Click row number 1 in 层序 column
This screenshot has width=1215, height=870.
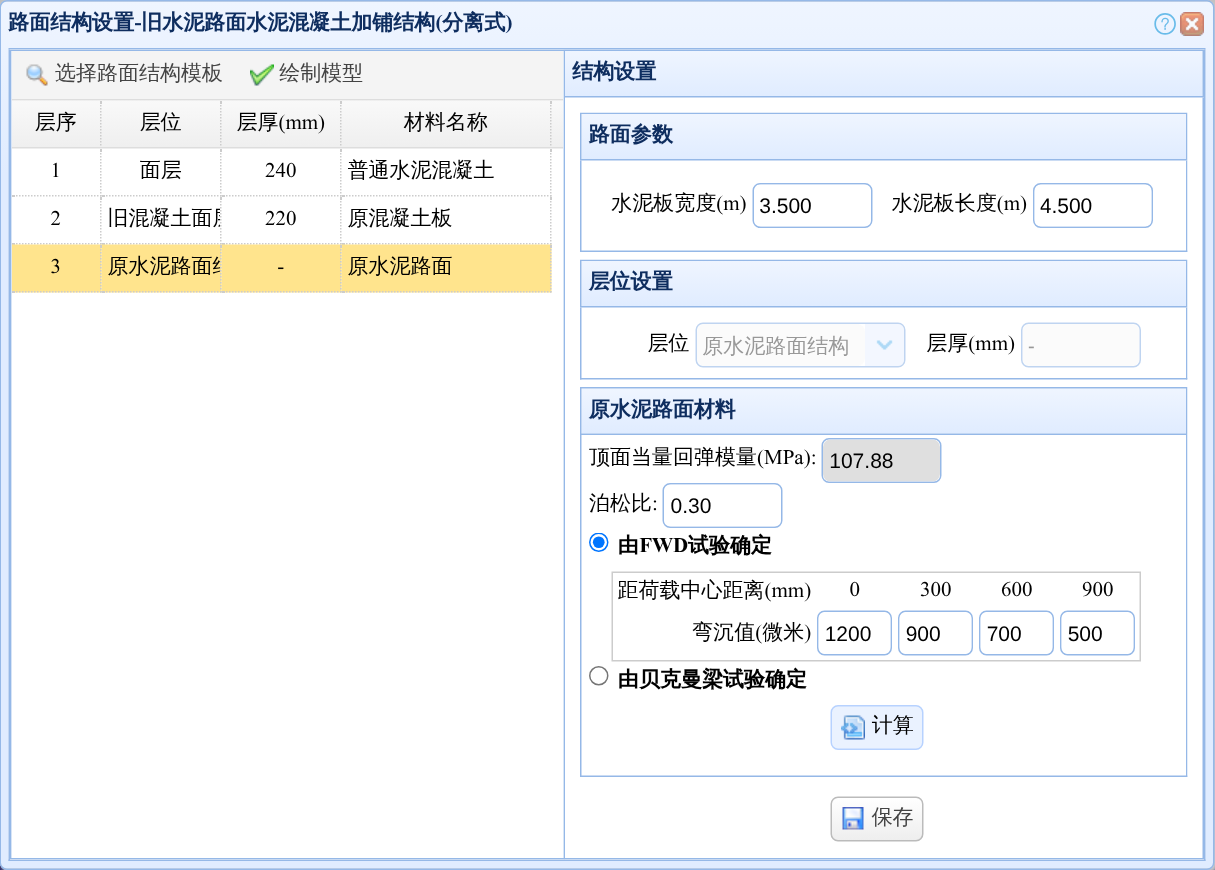(56, 171)
